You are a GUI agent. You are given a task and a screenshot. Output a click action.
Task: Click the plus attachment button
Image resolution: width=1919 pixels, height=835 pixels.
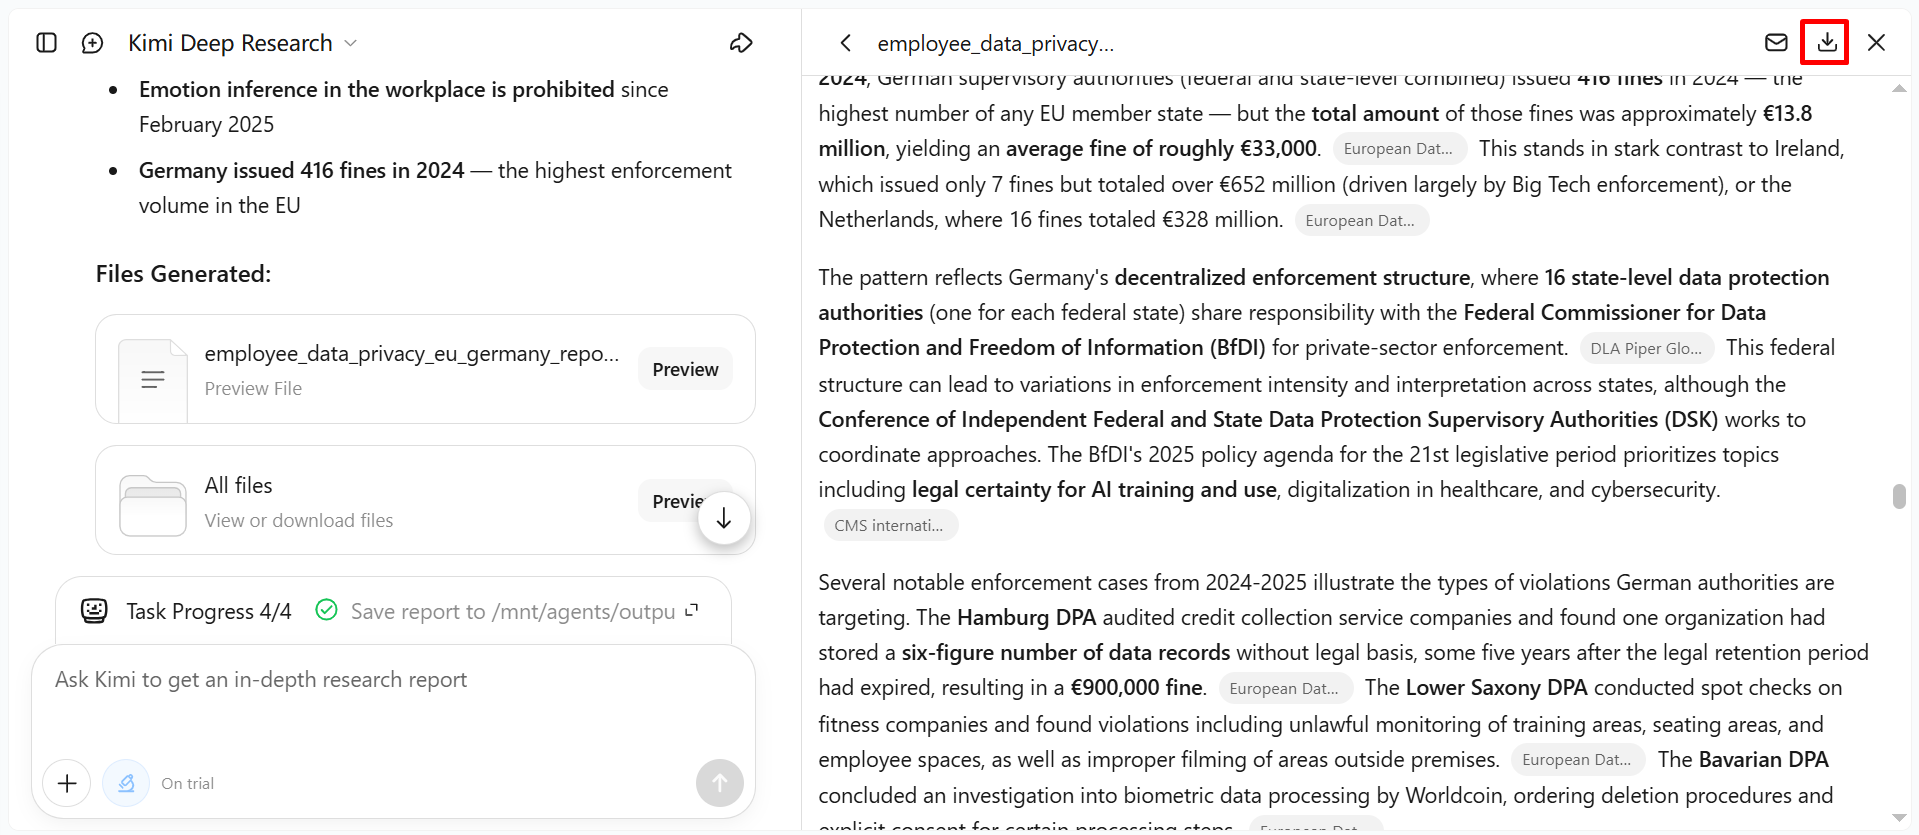(67, 783)
